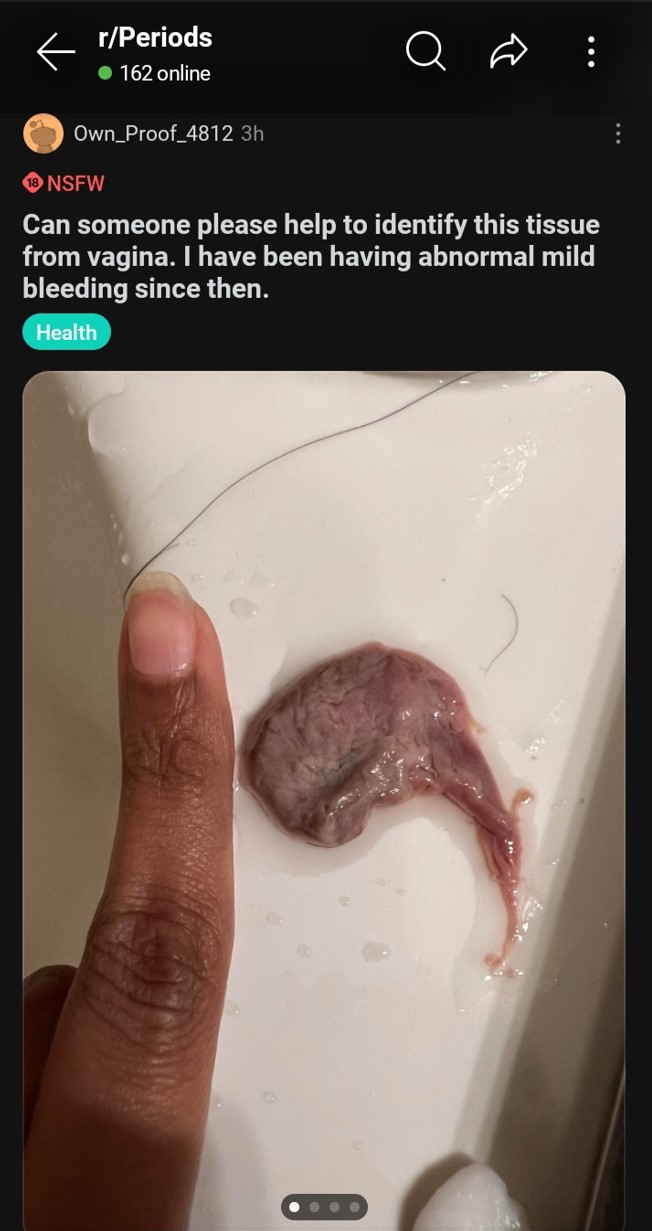Open the r/Periods community title

tap(155, 38)
